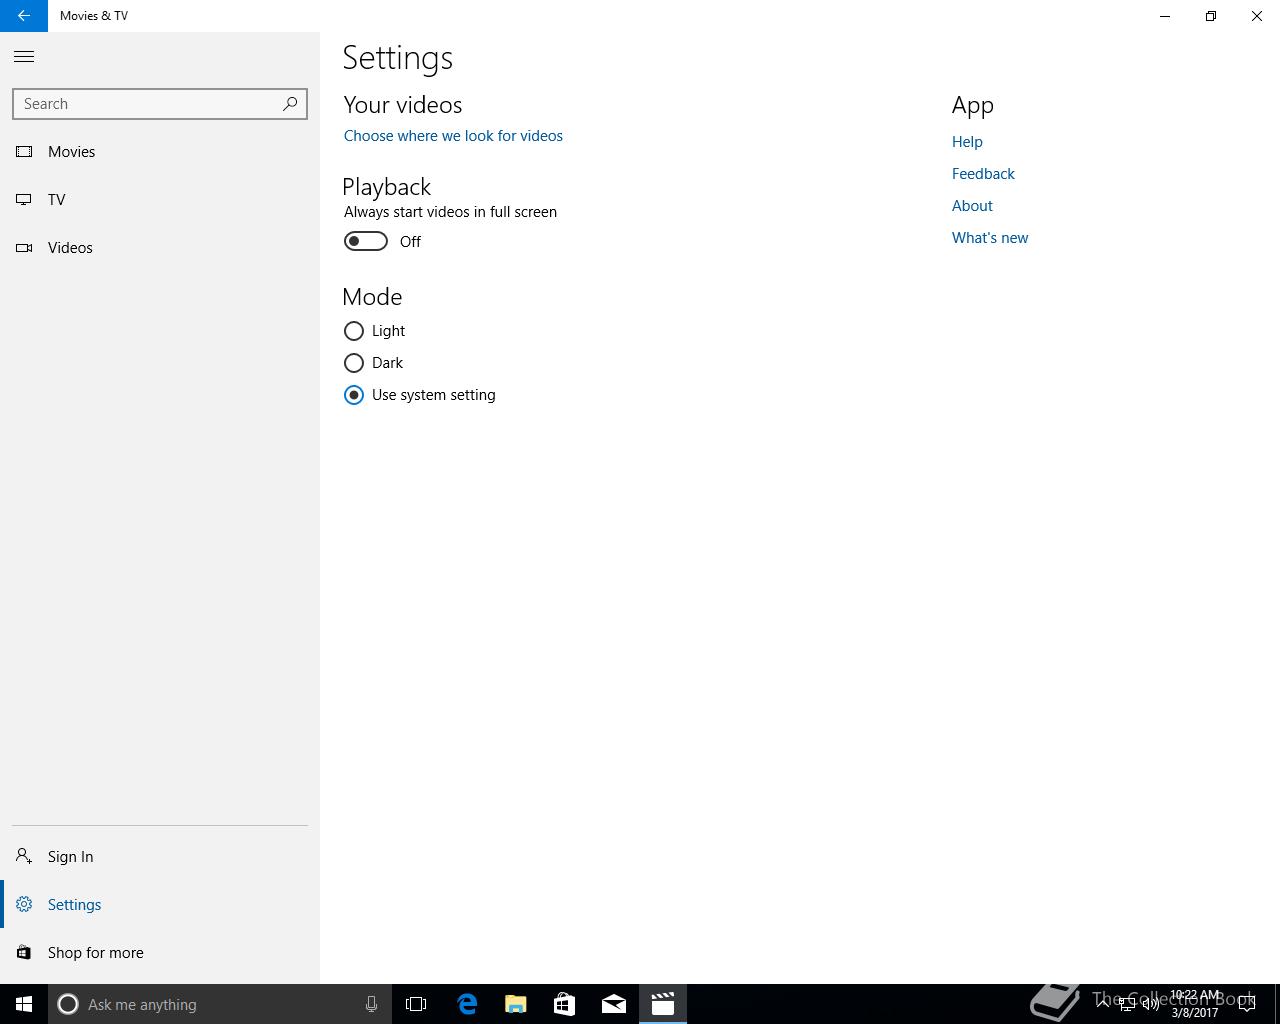Click Sign In in the sidebar
The width and height of the screenshot is (1280, 1024).
click(70, 857)
